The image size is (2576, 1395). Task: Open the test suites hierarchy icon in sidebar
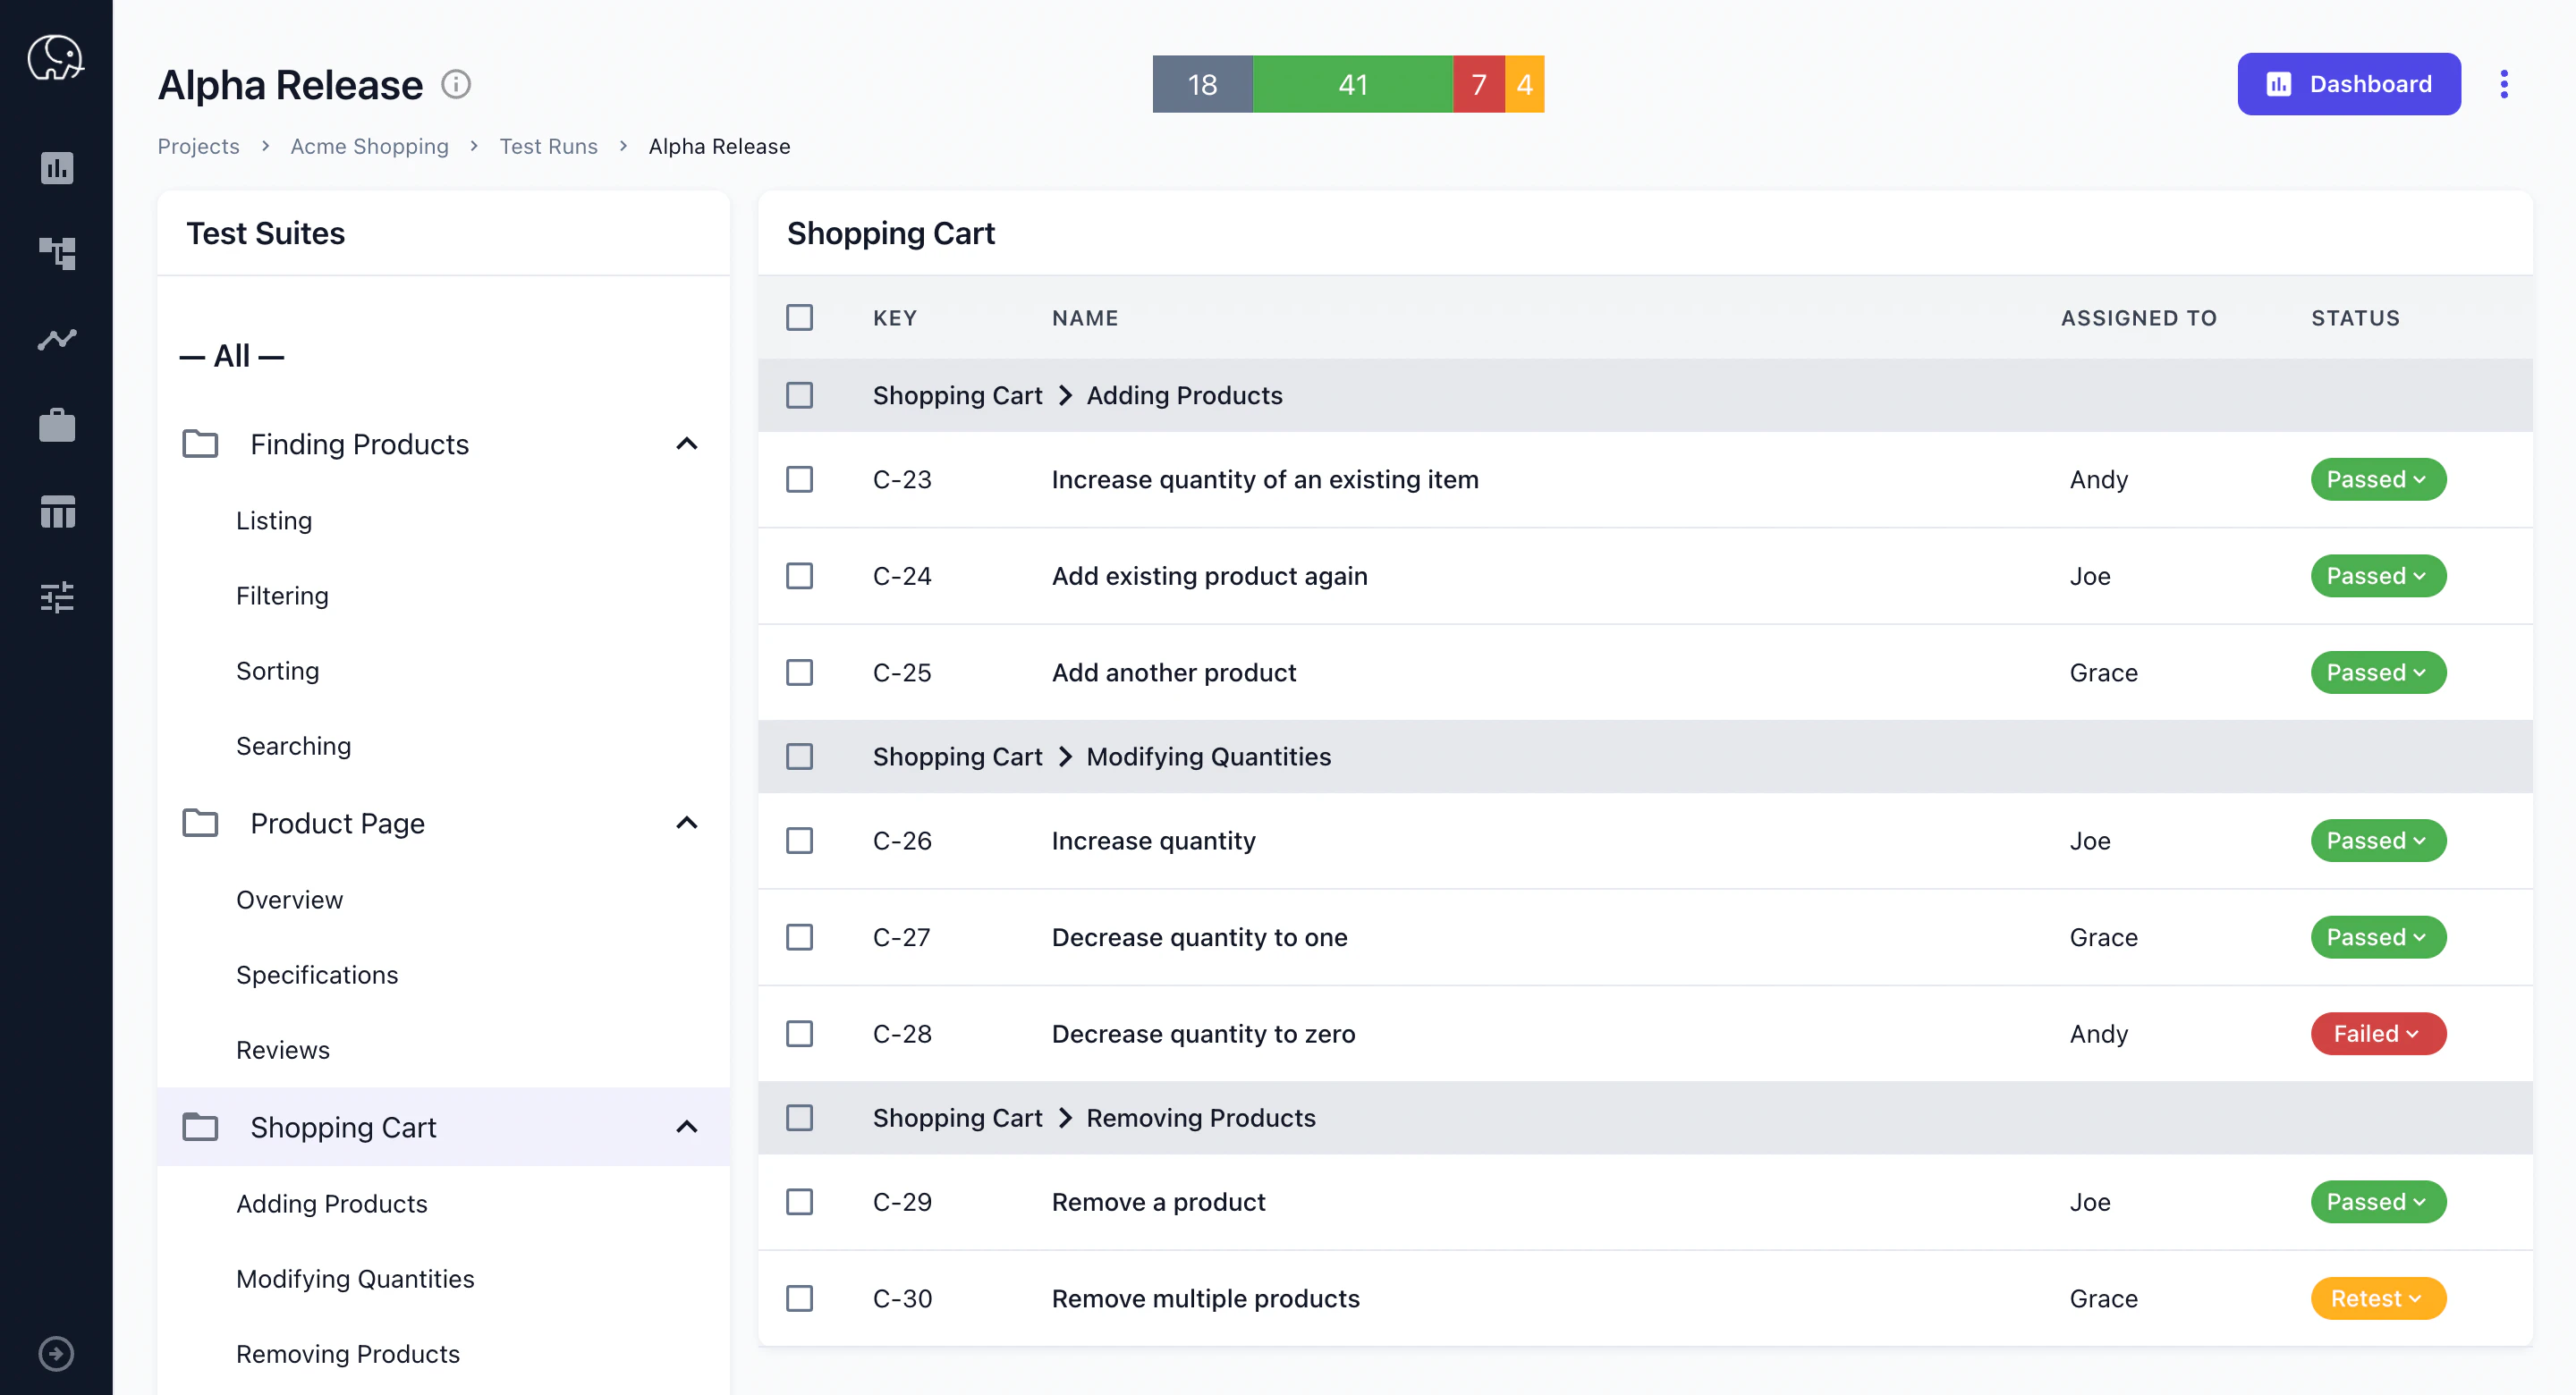point(57,254)
